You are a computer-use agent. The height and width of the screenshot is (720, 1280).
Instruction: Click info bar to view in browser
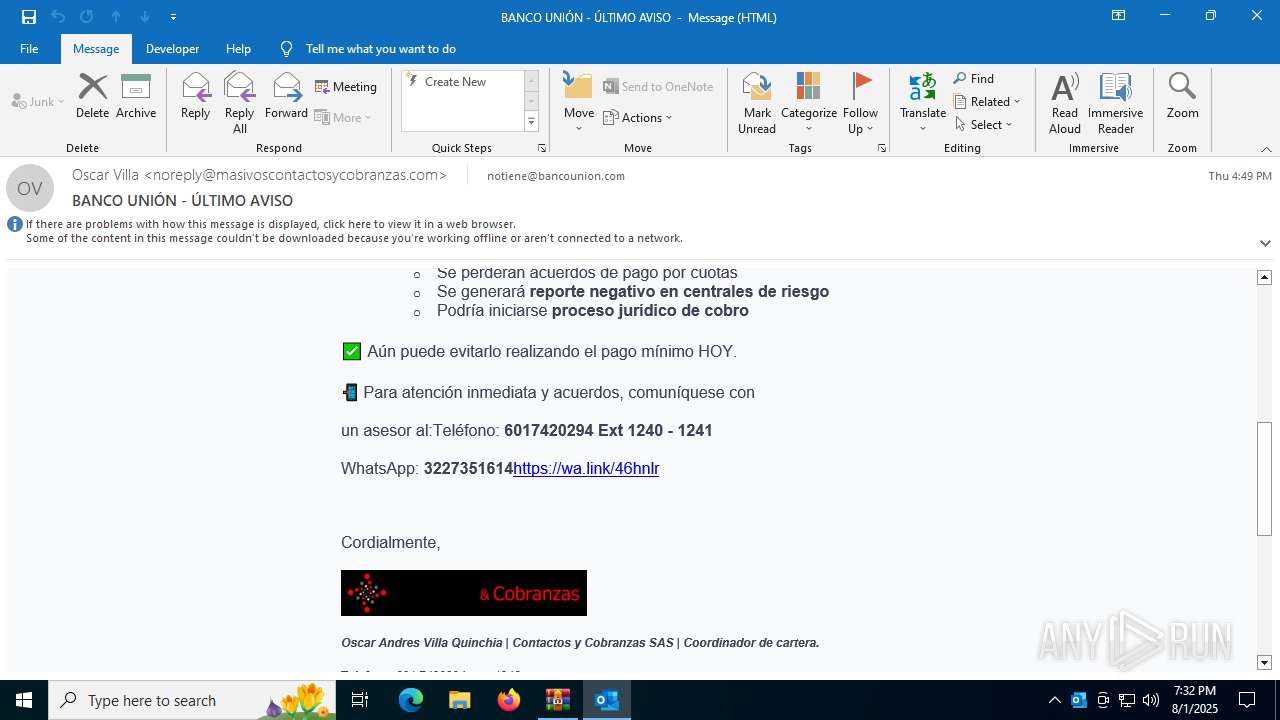pyautogui.click(x=354, y=231)
